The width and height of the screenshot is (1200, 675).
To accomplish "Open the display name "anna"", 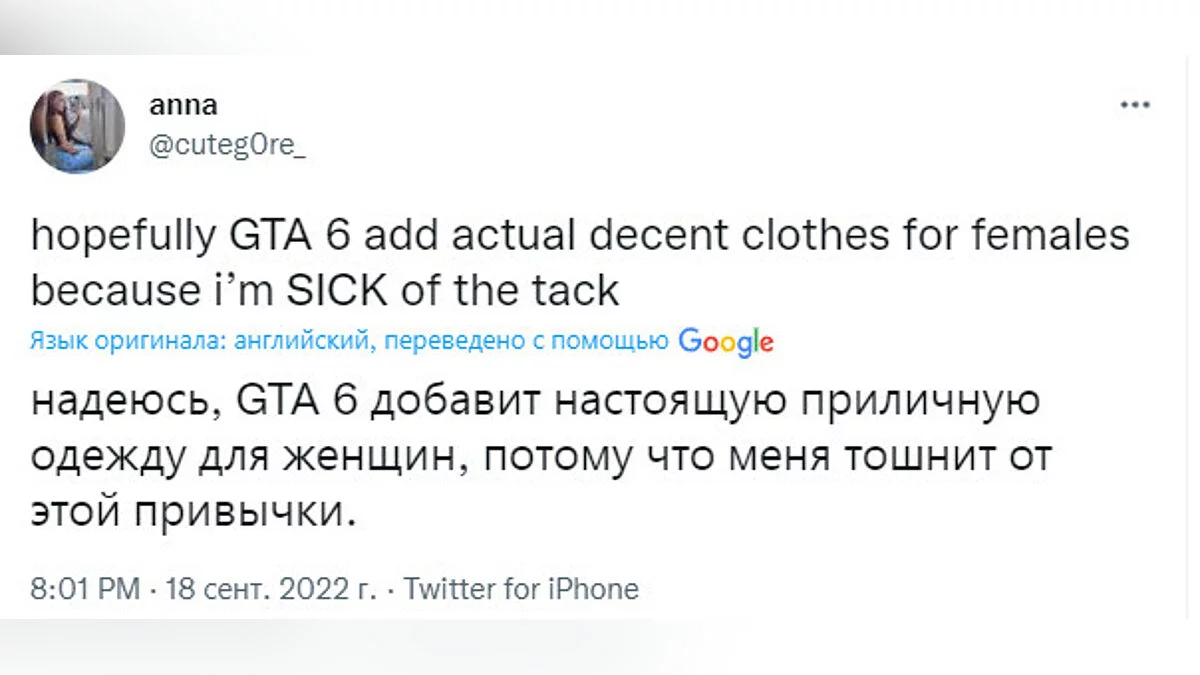I will tap(183, 105).
